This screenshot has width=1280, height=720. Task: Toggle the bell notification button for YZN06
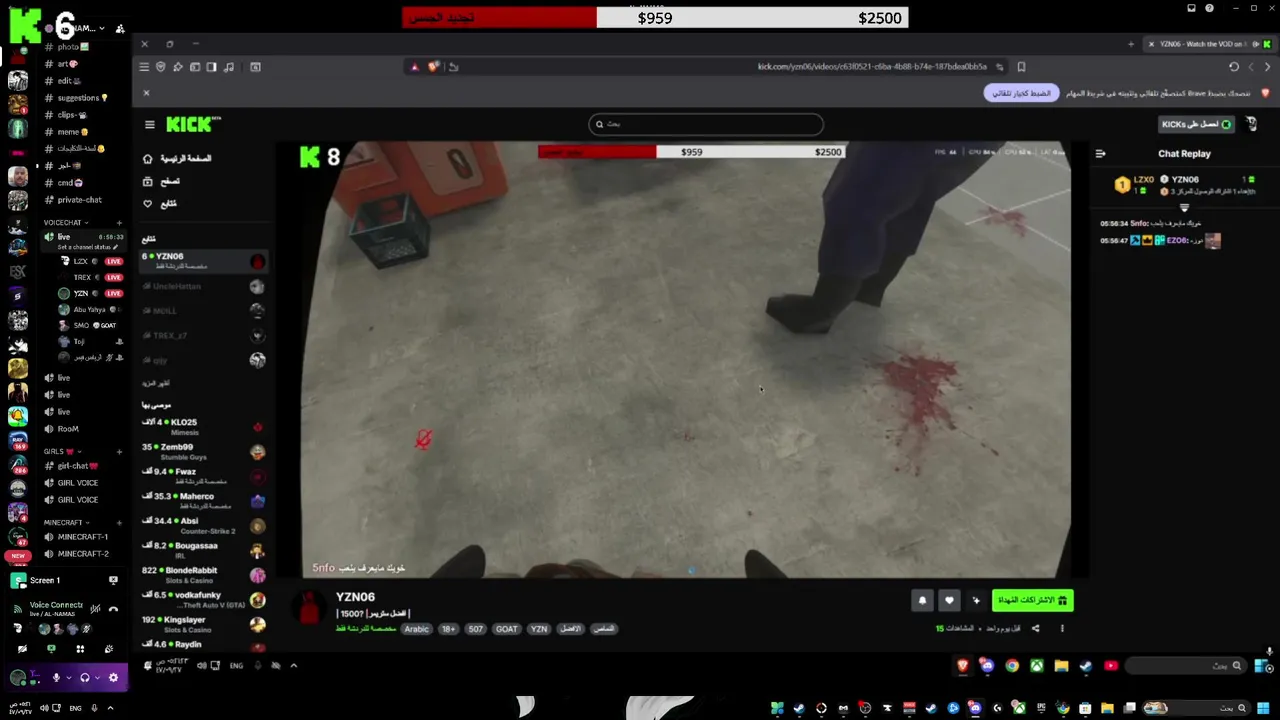coord(922,600)
